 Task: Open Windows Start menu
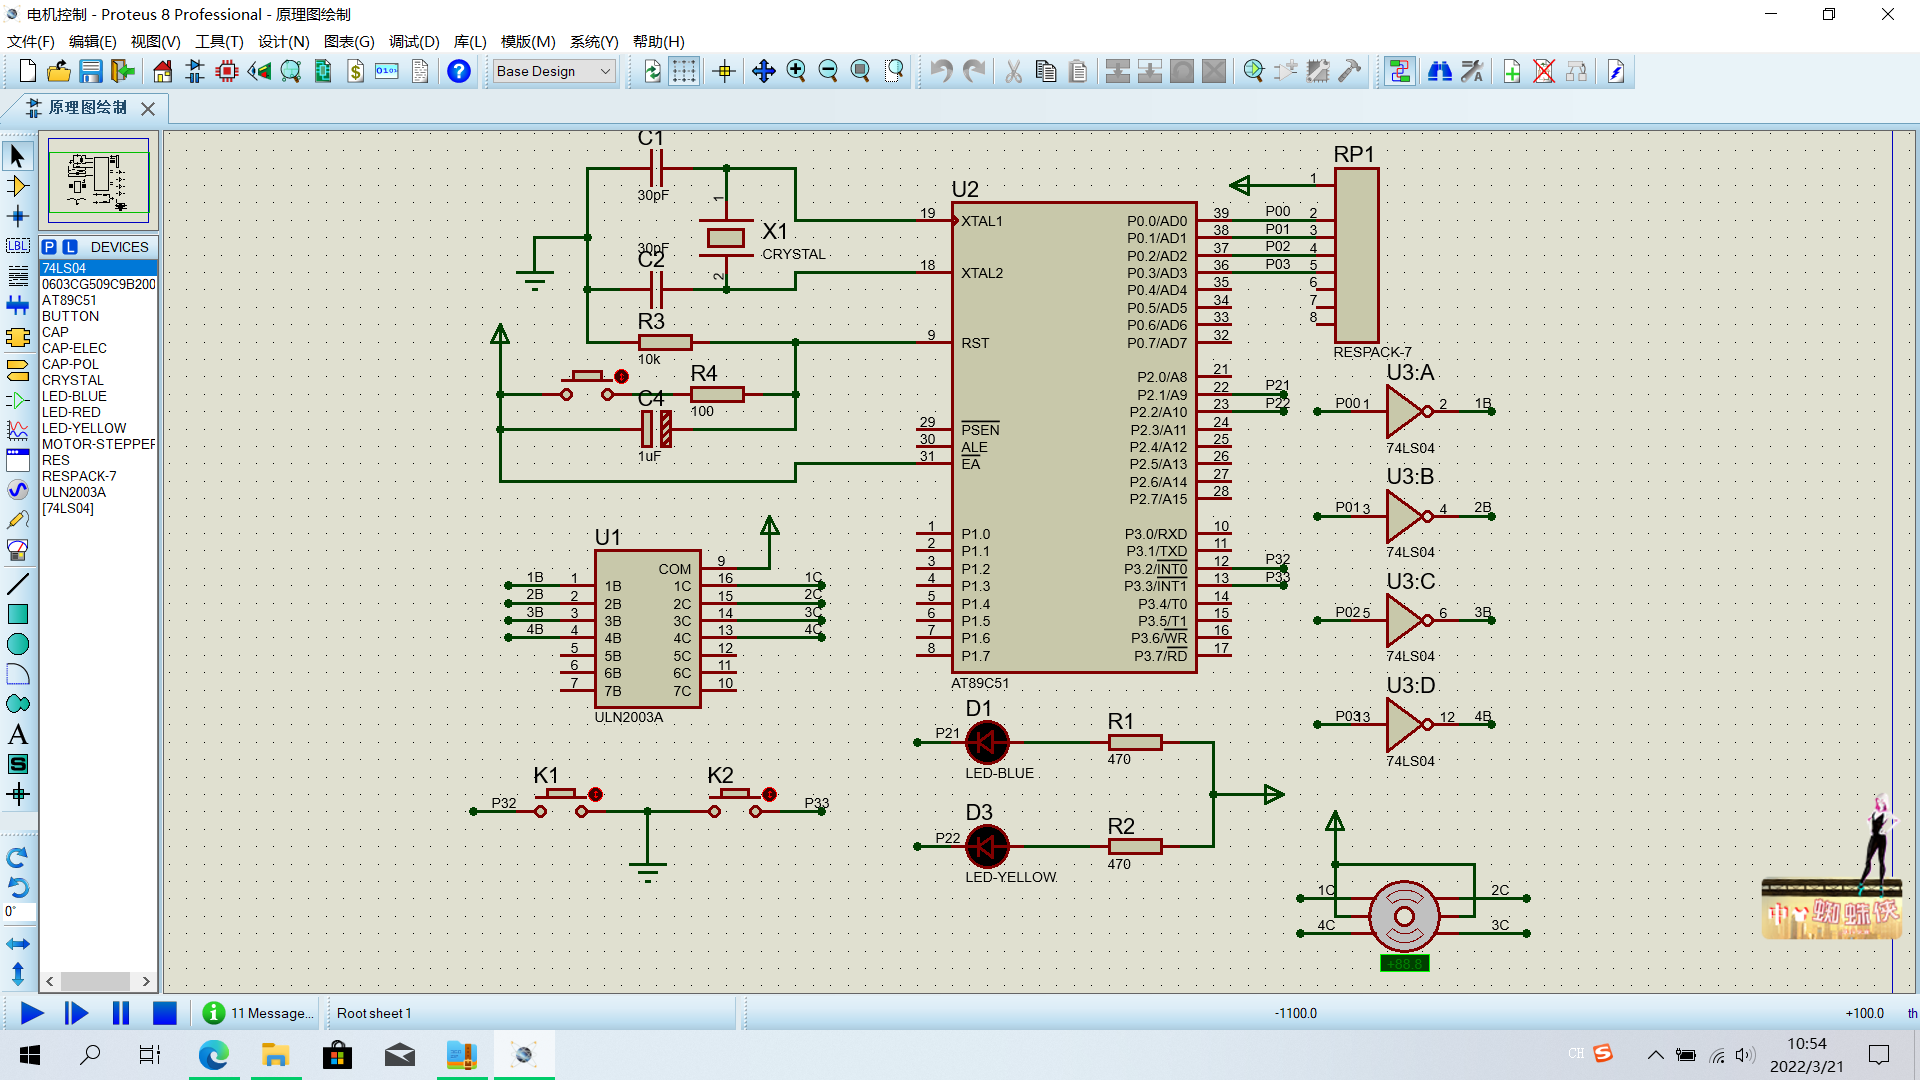click(30, 1055)
